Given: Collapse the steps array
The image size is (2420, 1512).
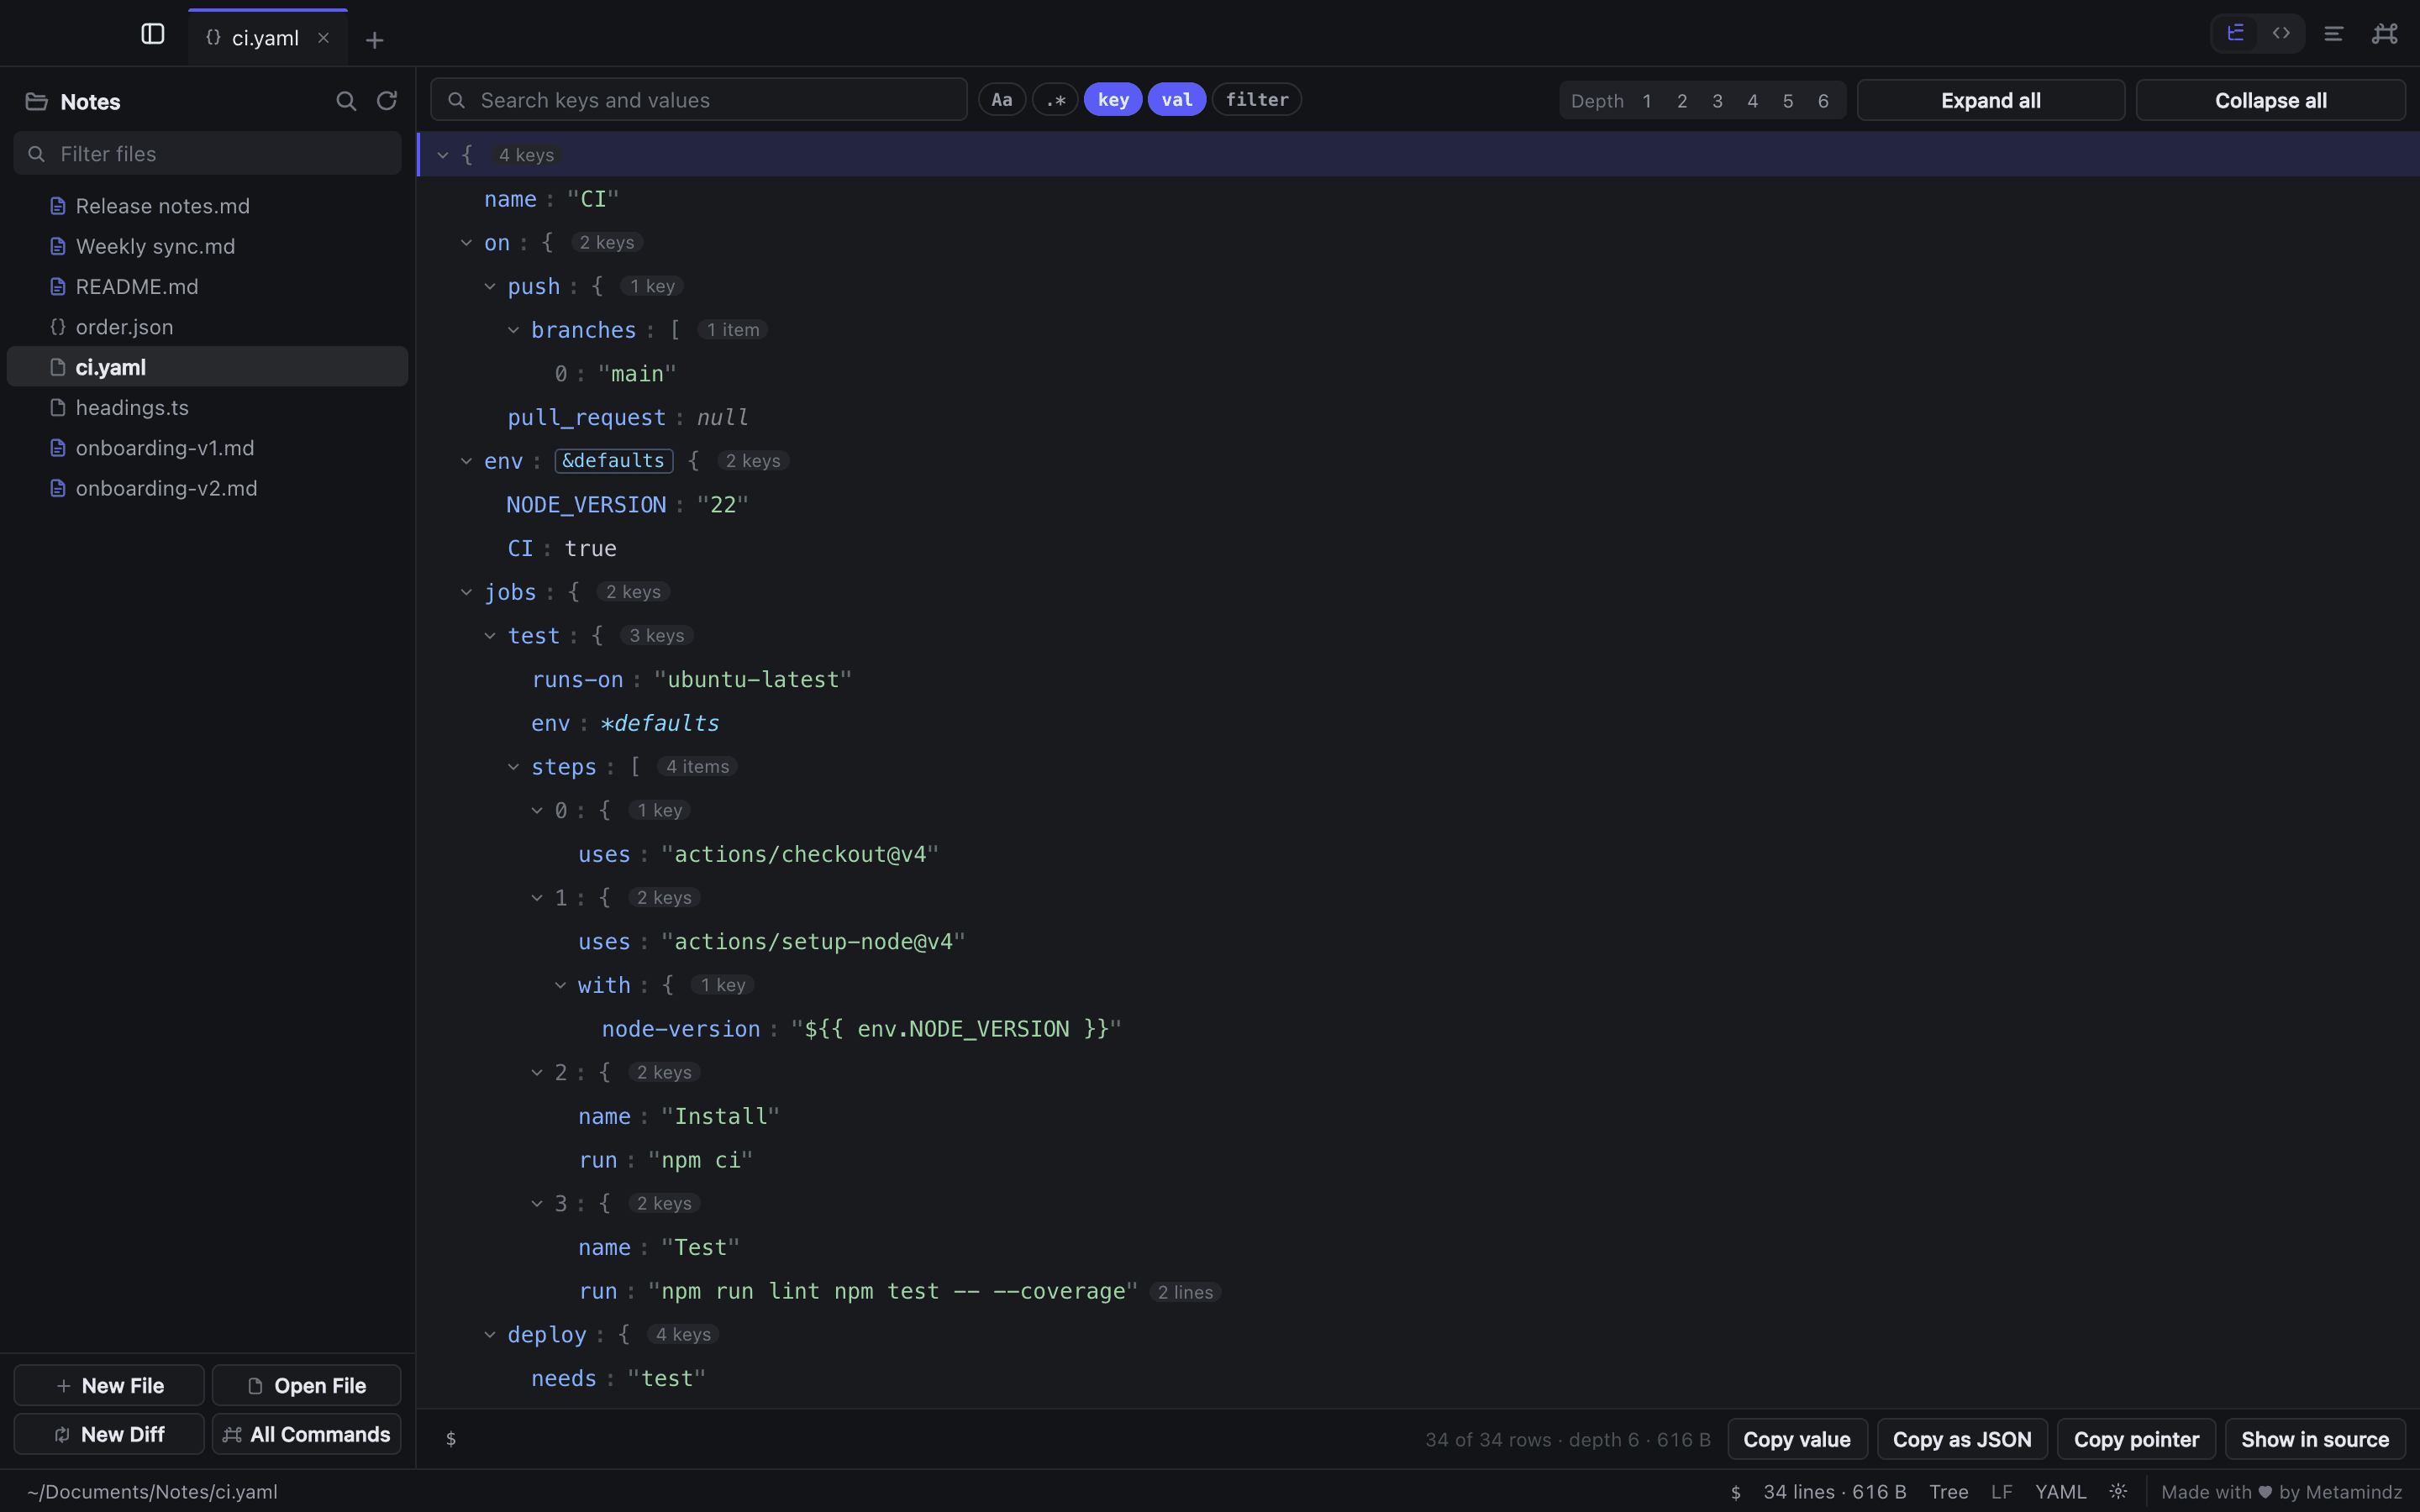Looking at the screenshot, I should point(513,767).
